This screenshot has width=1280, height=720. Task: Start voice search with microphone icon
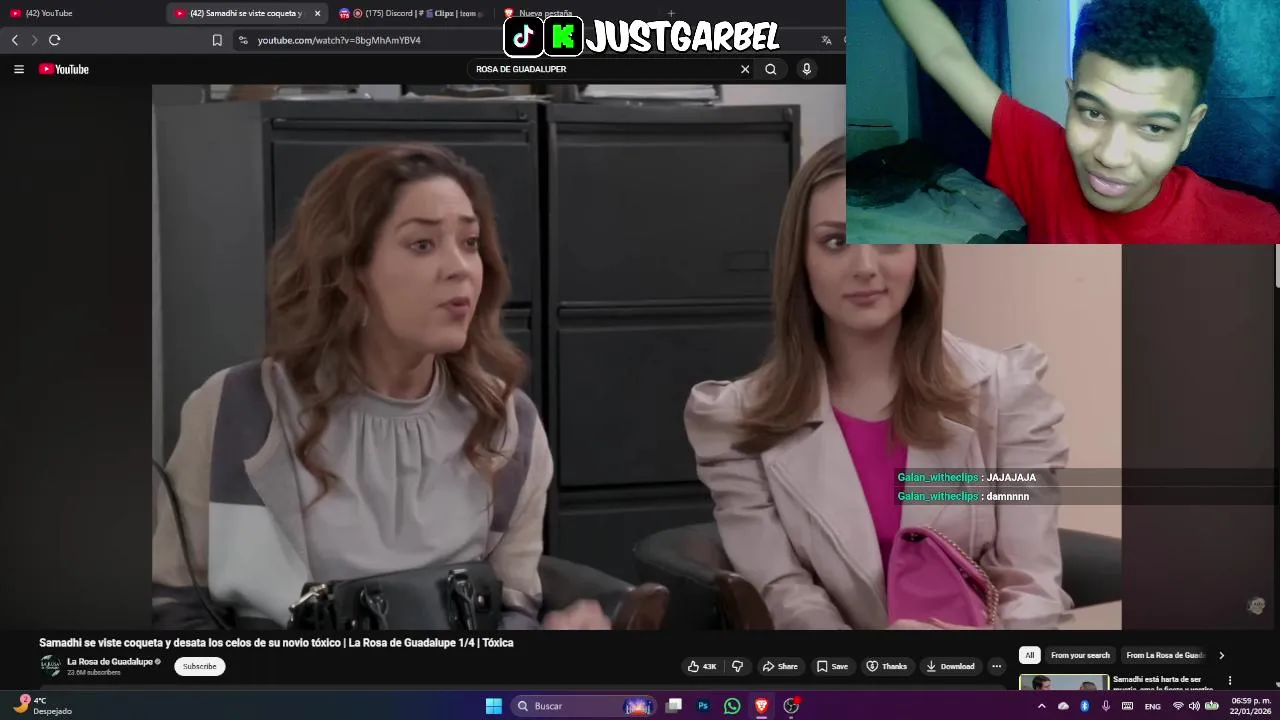(x=807, y=69)
